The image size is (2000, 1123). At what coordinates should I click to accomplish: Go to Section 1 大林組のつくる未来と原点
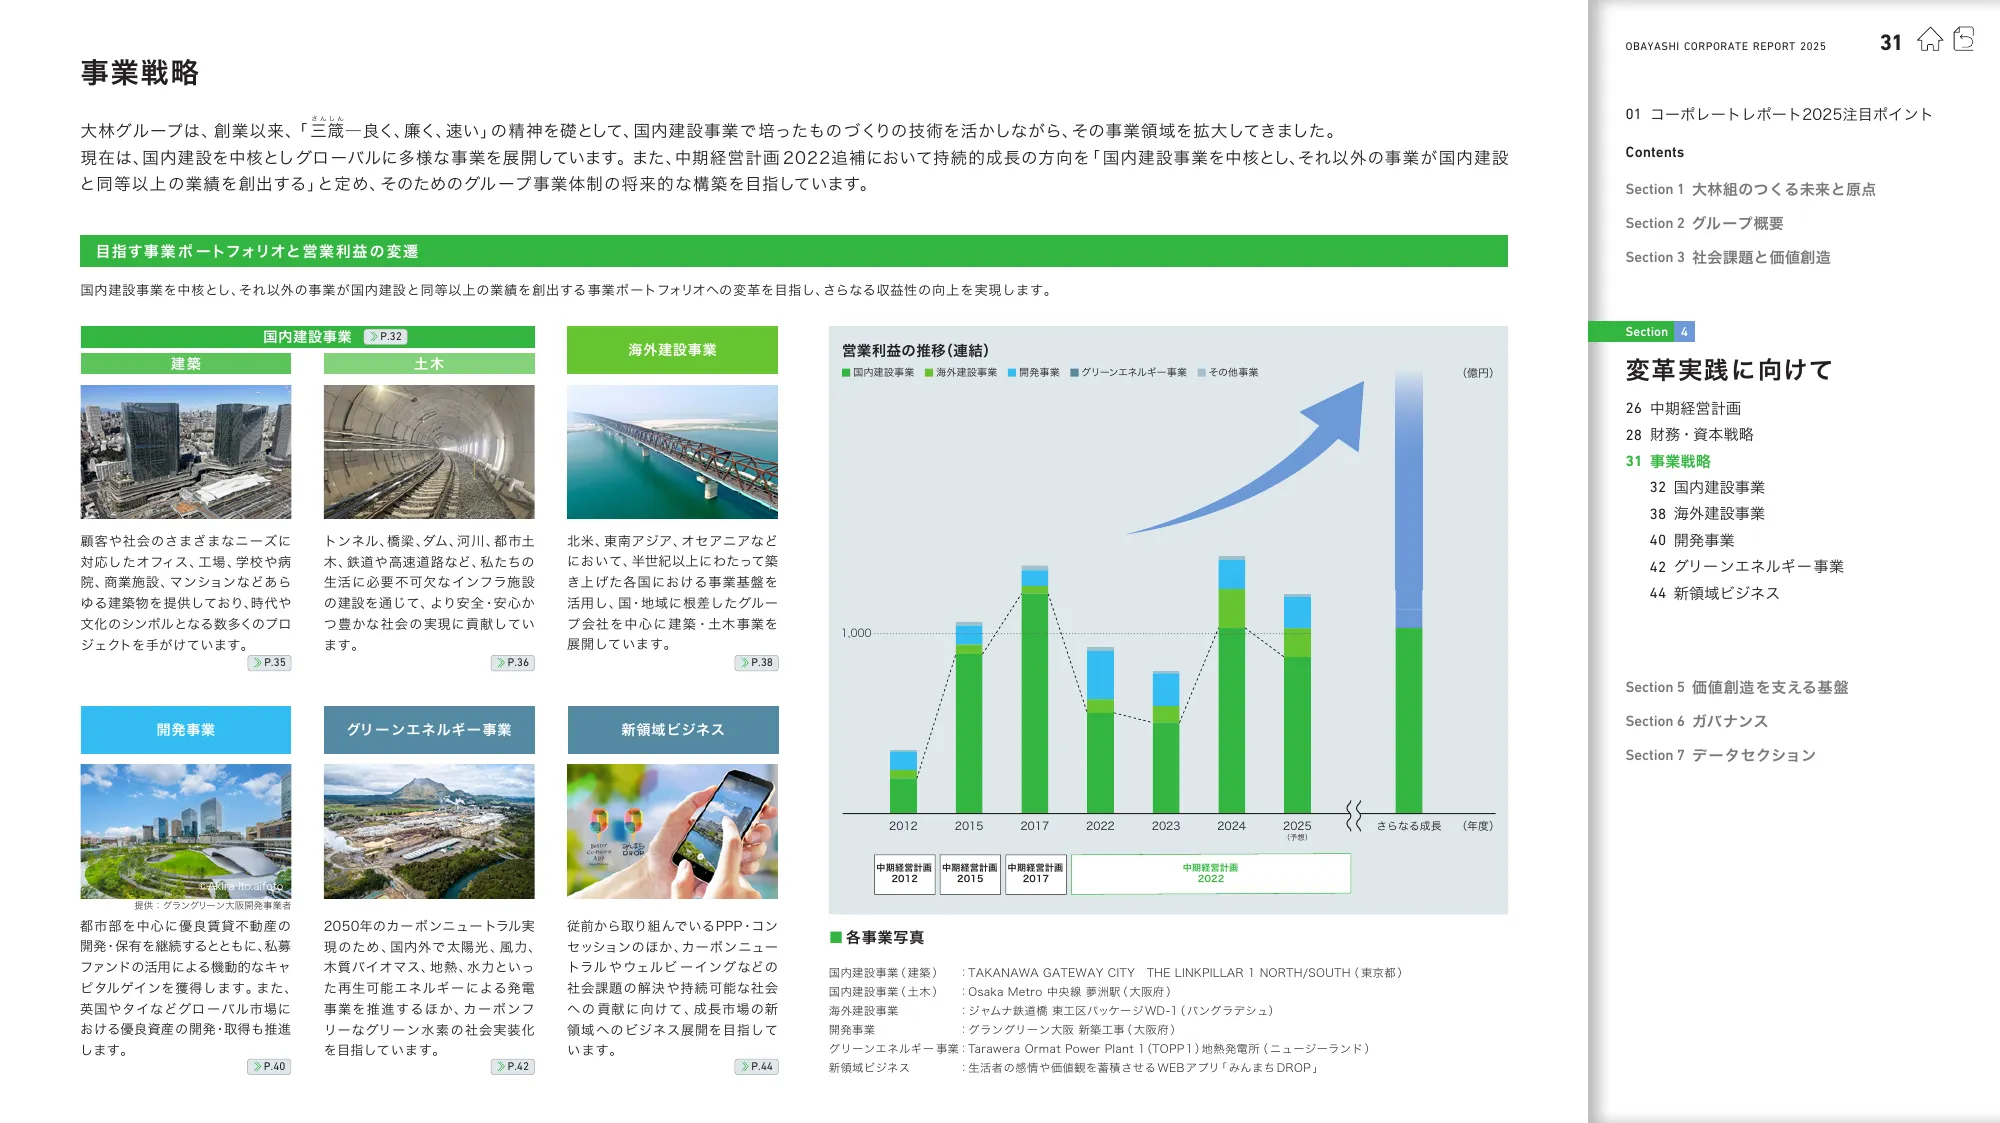click(1750, 190)
